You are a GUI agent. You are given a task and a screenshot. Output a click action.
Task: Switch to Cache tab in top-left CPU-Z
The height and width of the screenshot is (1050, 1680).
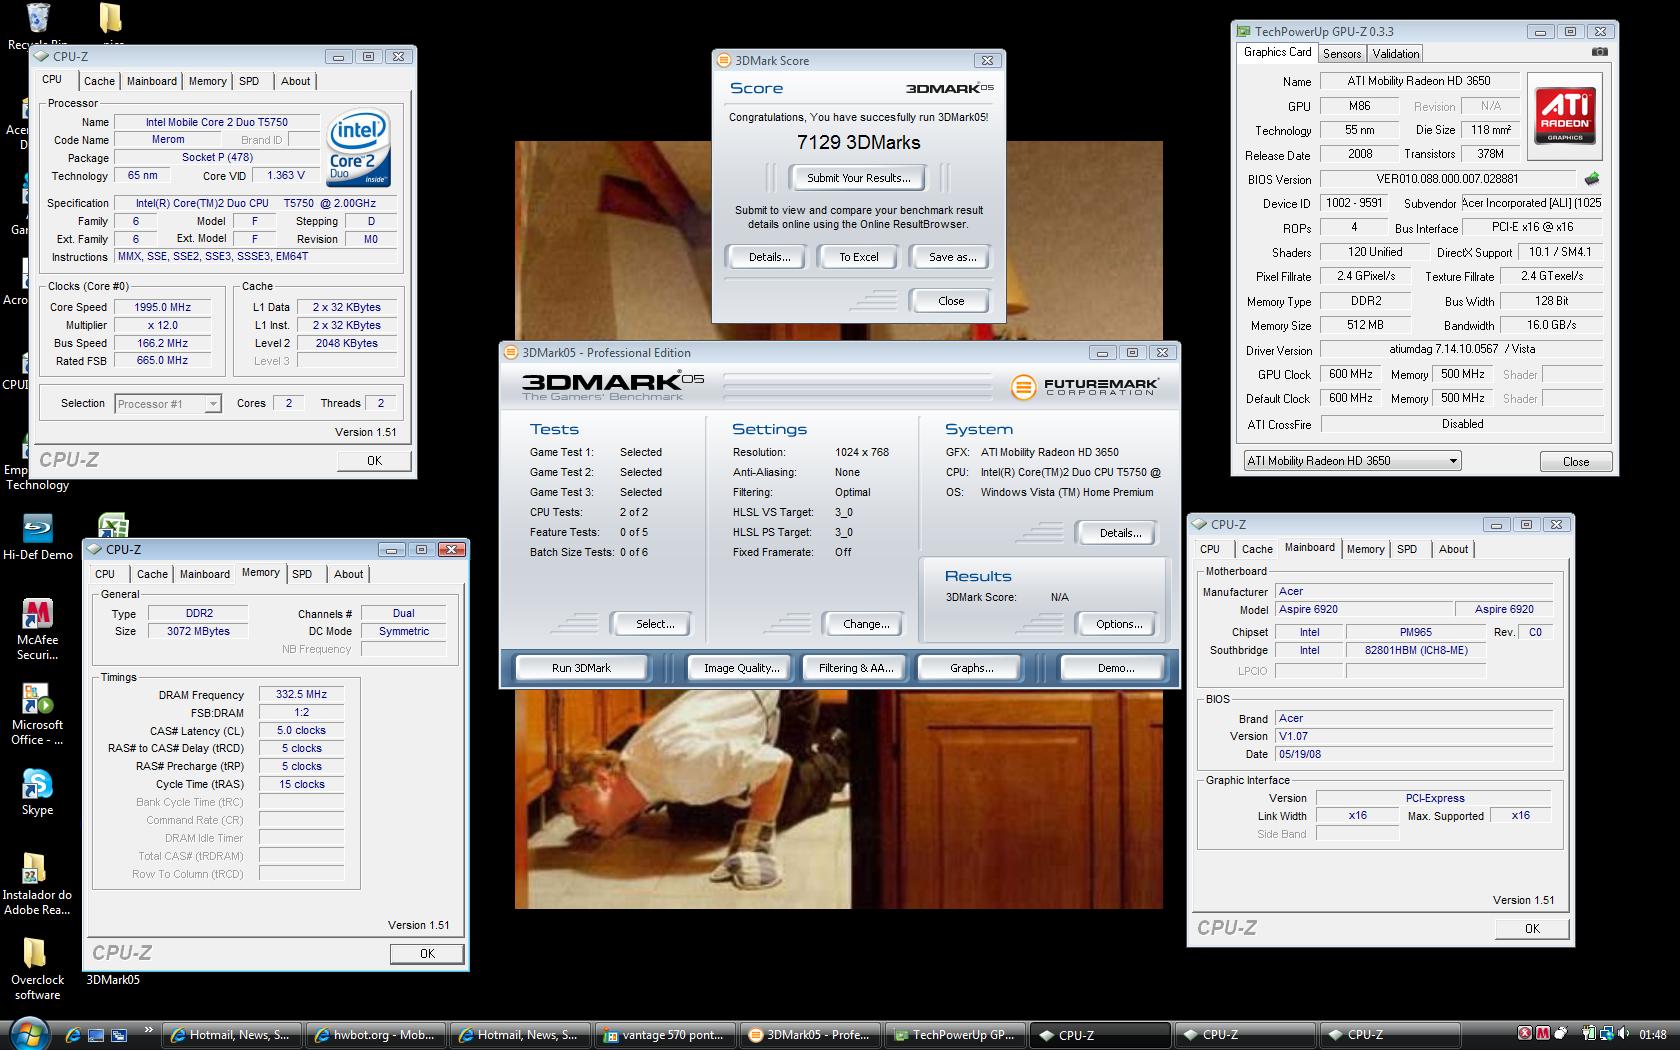(99, 81)
